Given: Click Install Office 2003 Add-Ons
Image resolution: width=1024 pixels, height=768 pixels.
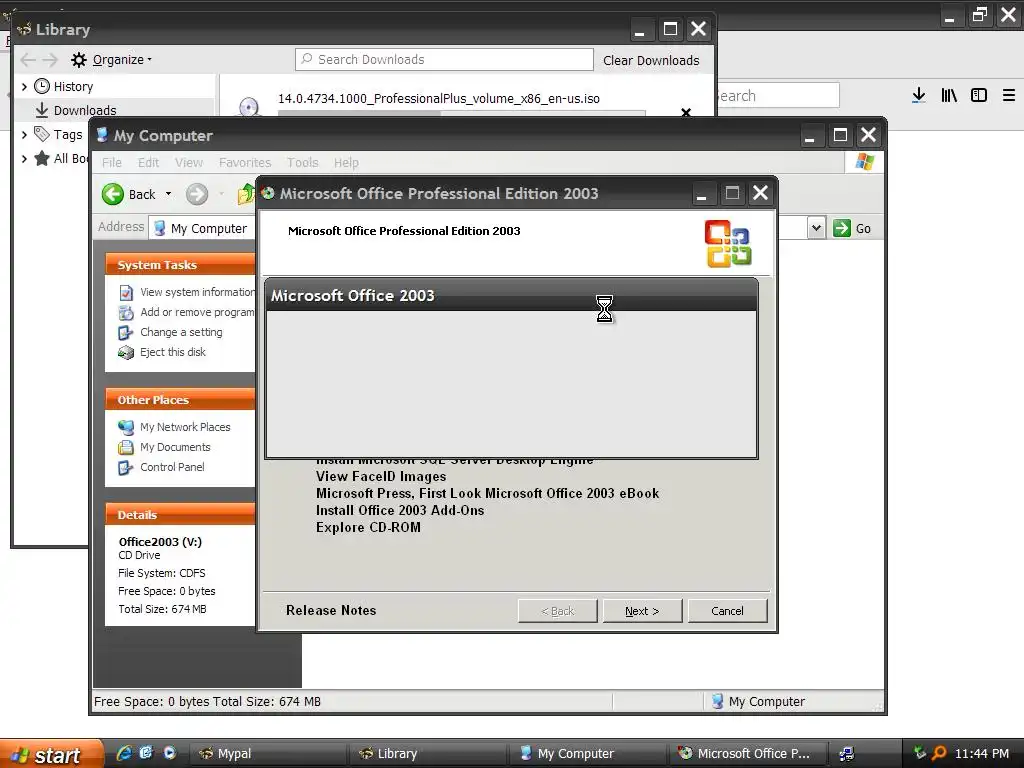Looking at the screenshot, I should [400, 510].
